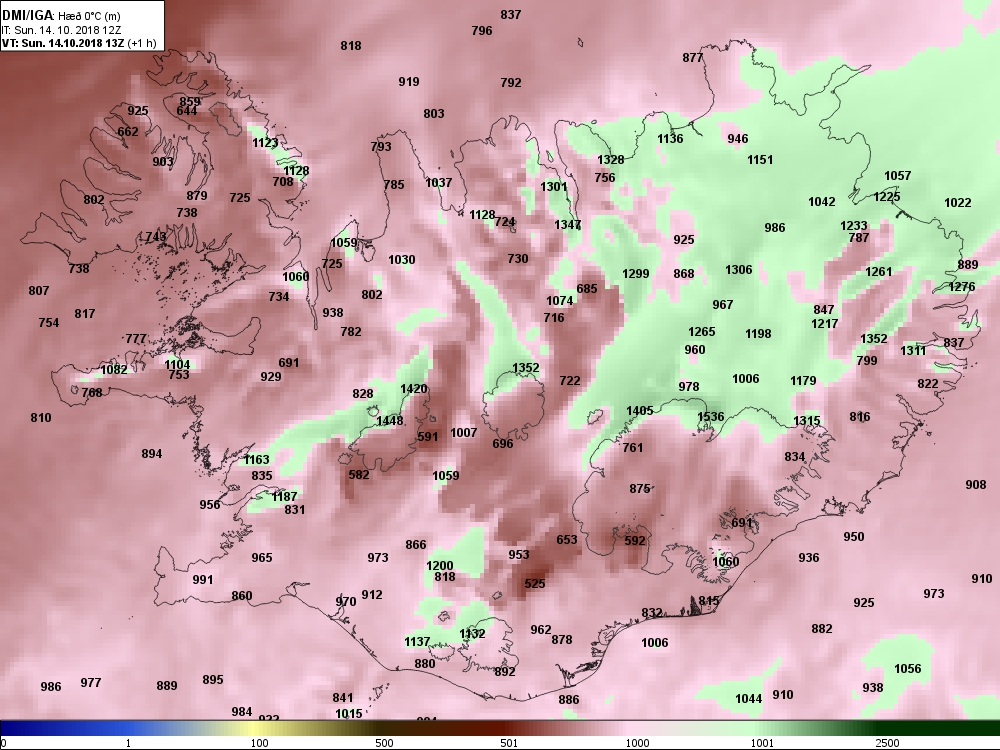This screenshot has width=1000, height=750.
Task: Click the map value '1082'
Action: (114, 369)
